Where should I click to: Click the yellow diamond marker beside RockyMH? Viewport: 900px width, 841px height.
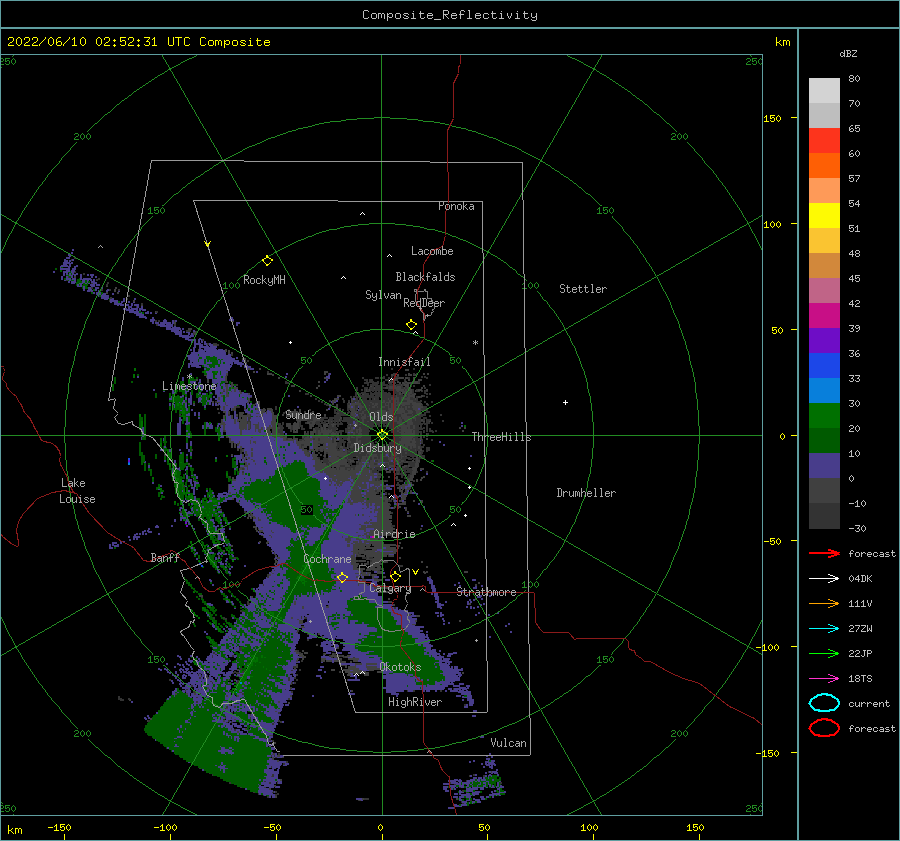tap(267, 261)
